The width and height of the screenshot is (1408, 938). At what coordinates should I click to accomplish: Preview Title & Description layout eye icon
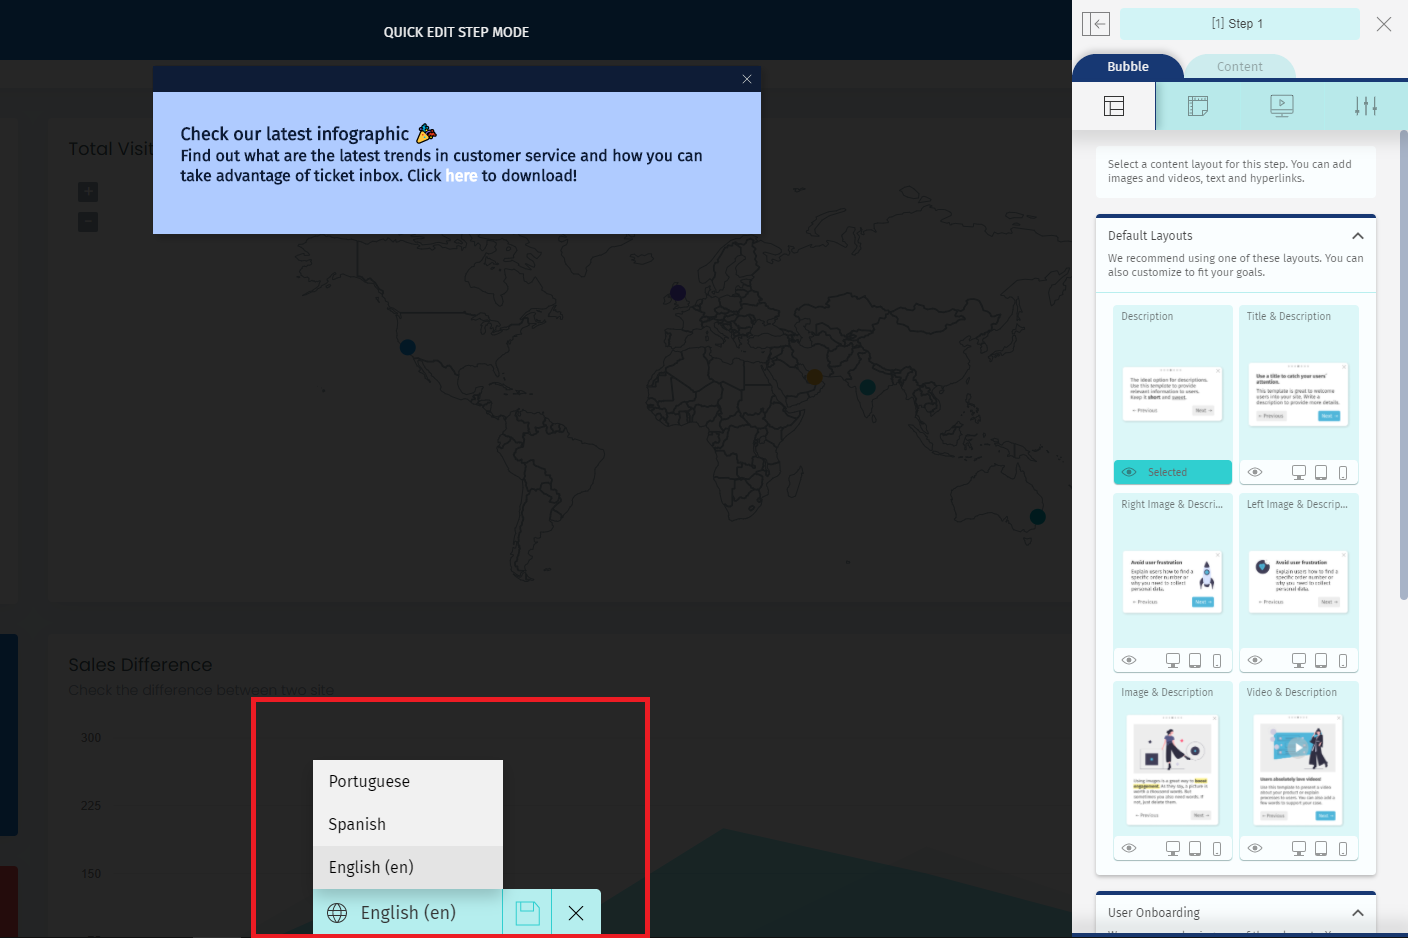click(1255, 472)
